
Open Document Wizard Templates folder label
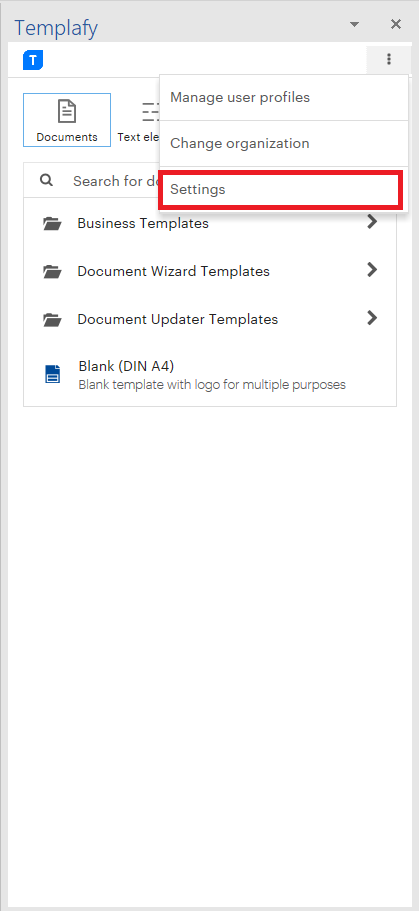pyautogui.click(x=174, y=271)
